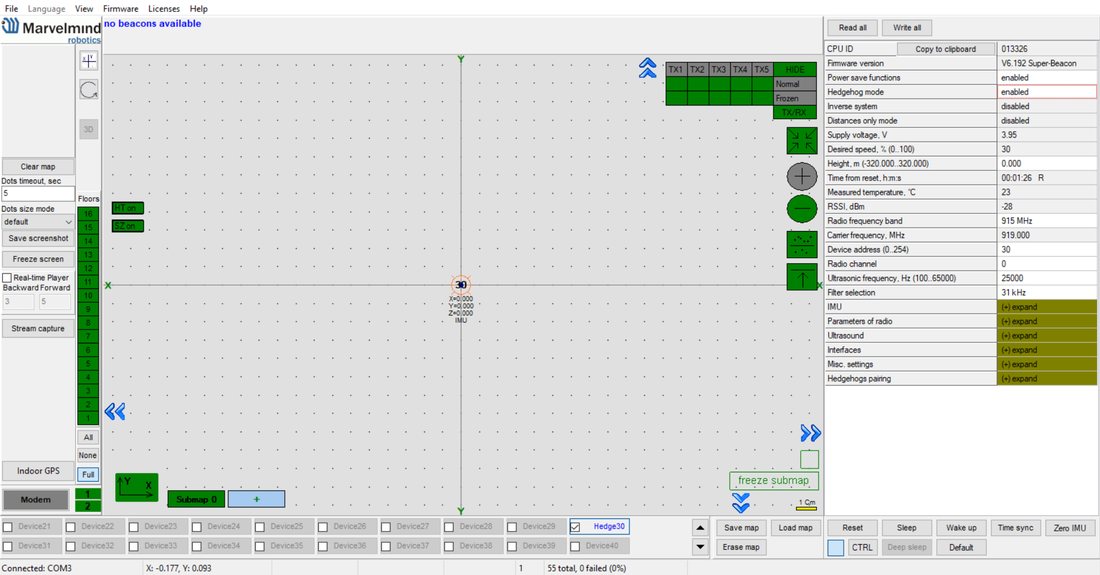The width and height of the screenshot is (1100, 575).
Task: Click the Indoor GPS button
Action: pyautogui.click(x=38, y=471)
